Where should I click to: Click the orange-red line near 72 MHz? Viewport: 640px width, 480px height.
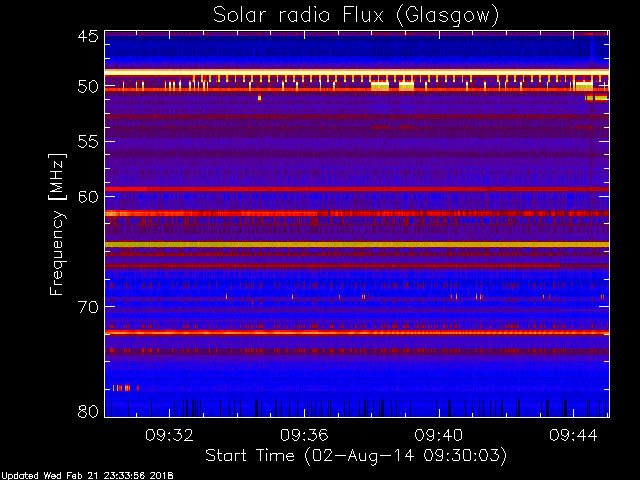[357, 333]
